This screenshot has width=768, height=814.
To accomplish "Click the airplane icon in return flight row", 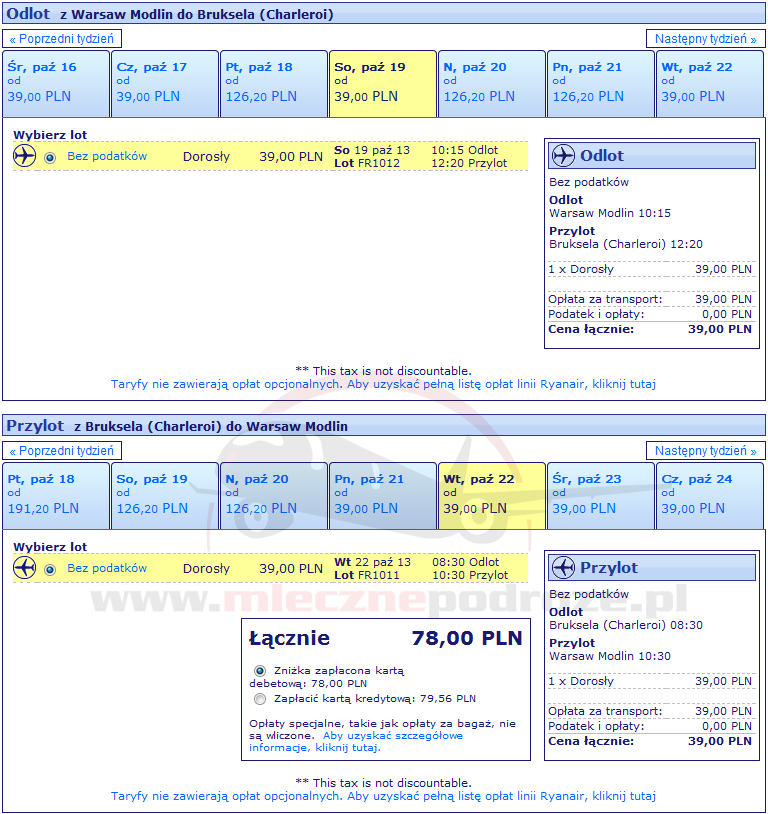I will coord(25,568).
